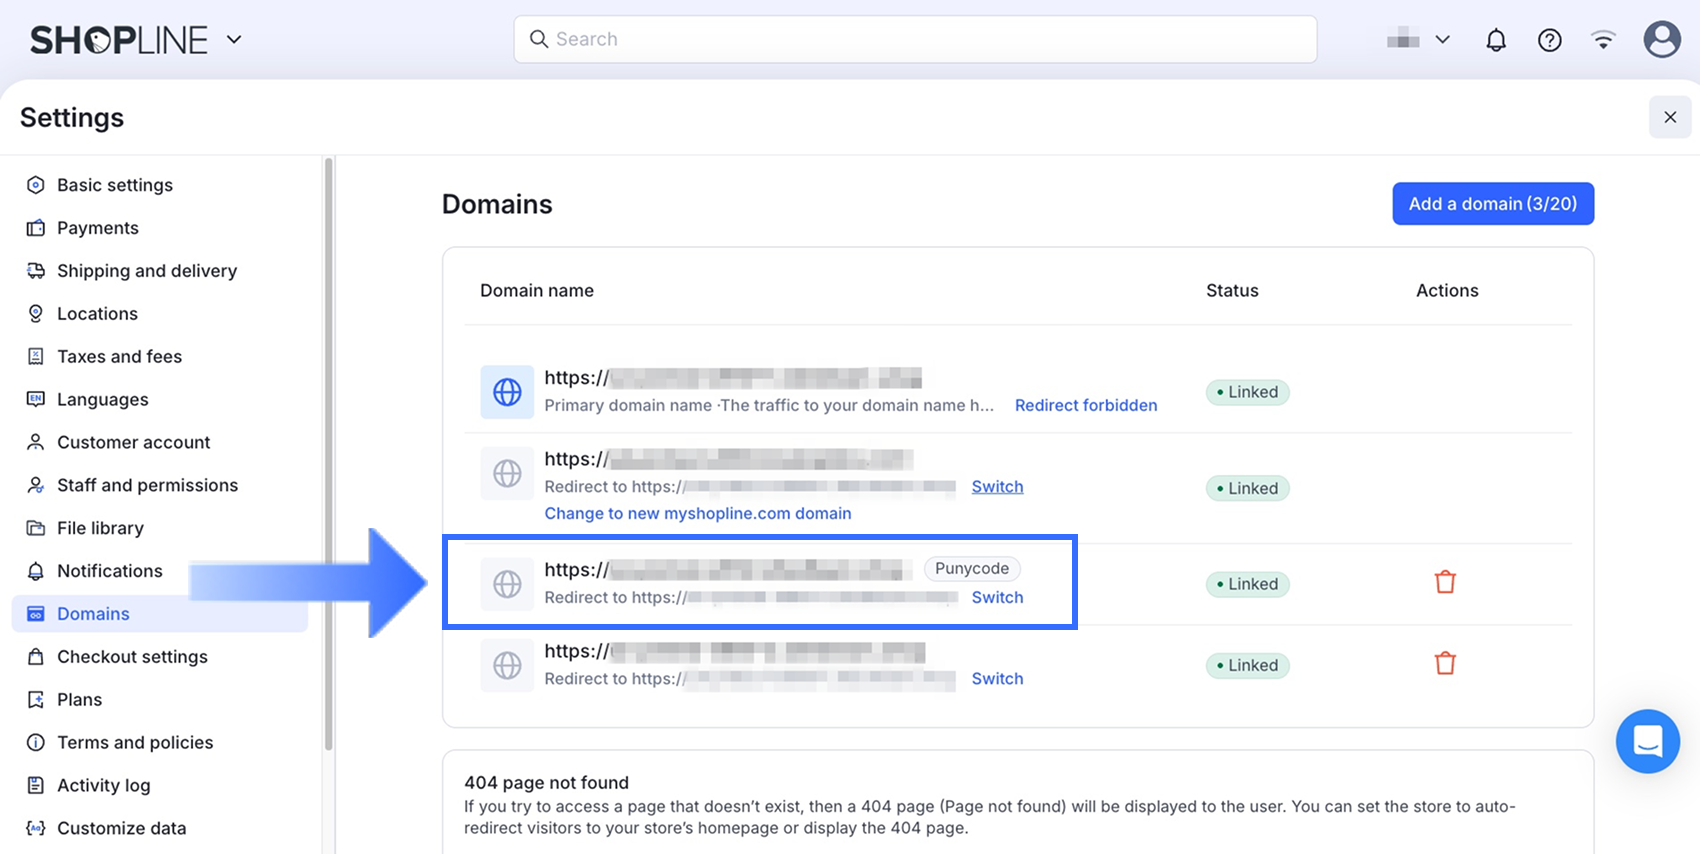This screenshot has height=854, width=1700.
Task: Open Shipping and delivery settings
Action: (147, 271)
